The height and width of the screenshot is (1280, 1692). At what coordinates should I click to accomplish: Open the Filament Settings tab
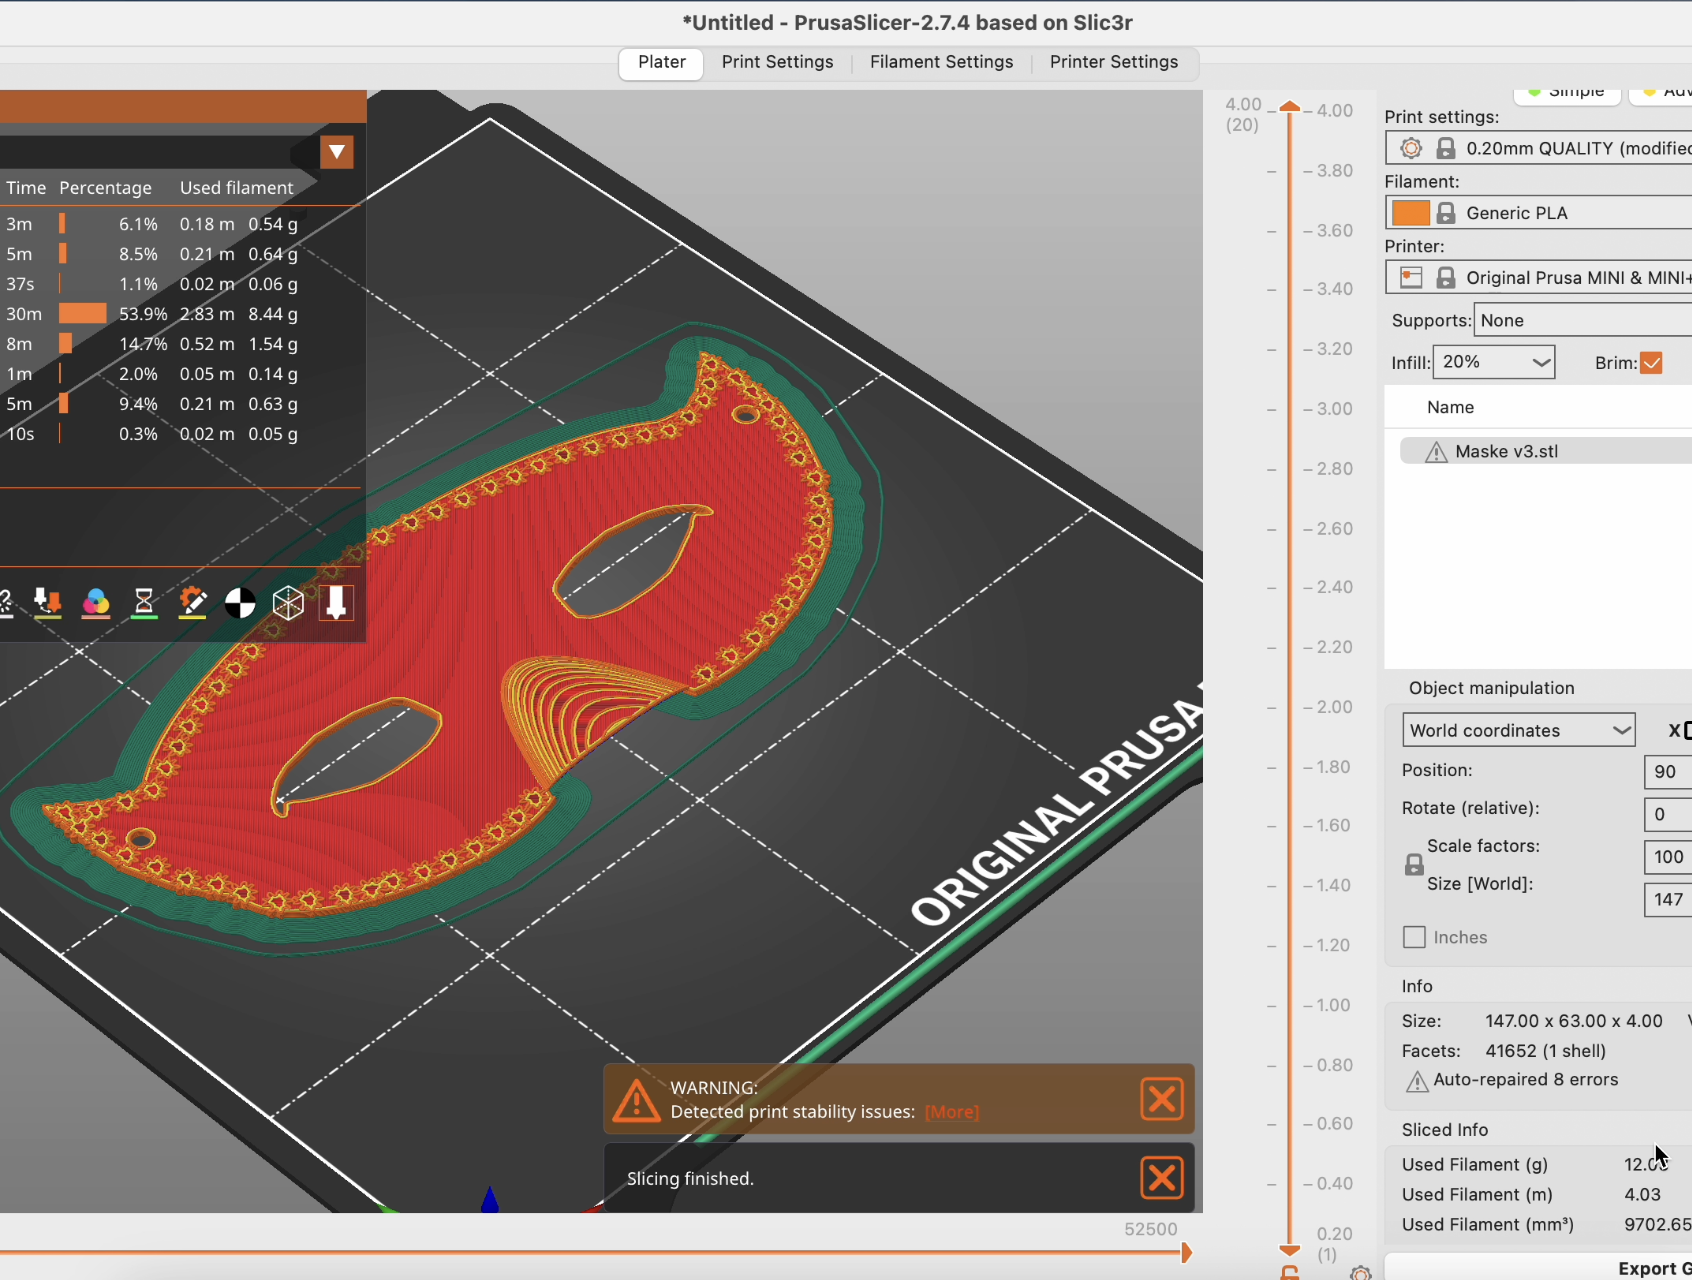941,62
